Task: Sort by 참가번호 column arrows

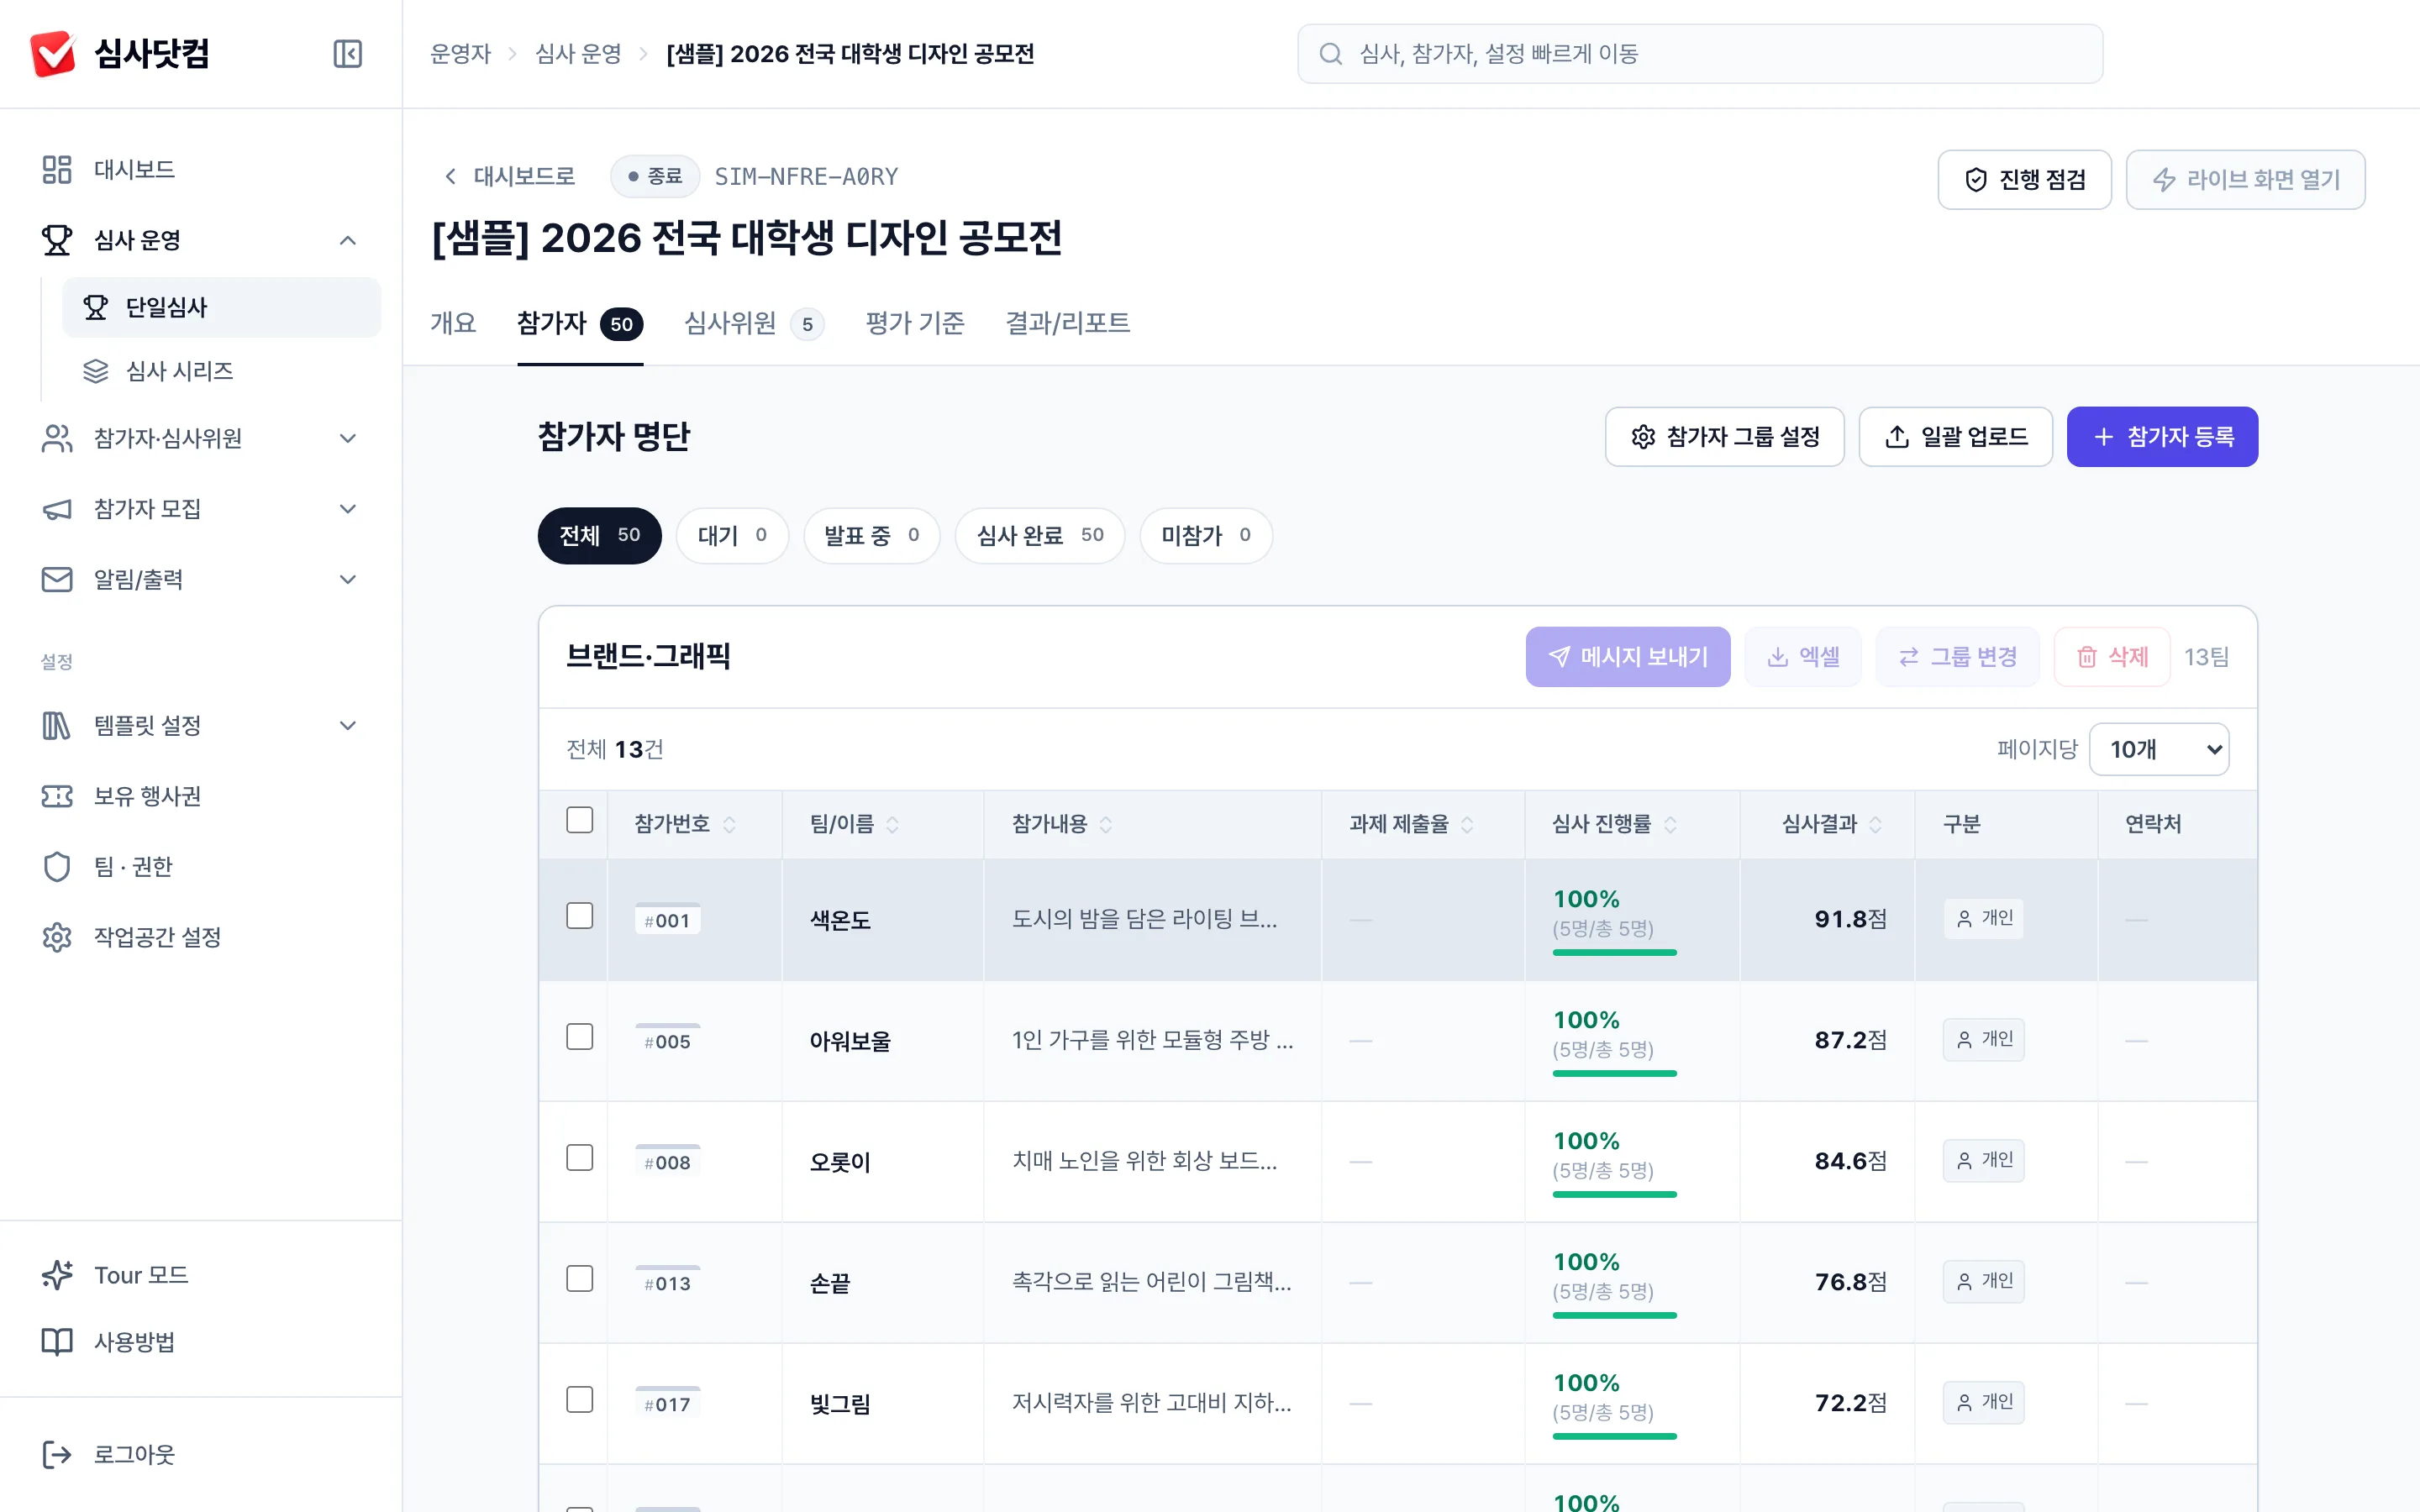Action: pos(729,824)
